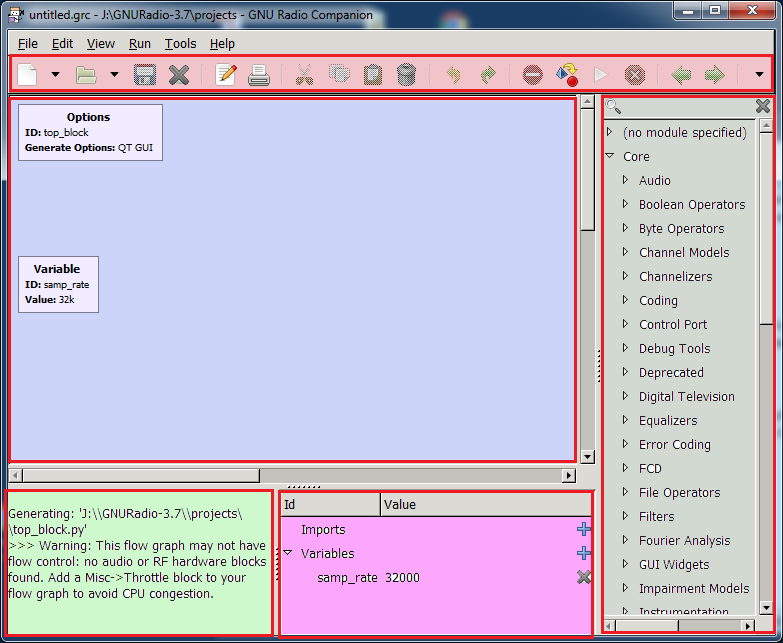This screenshot has width=783, height=643.
Task: Select the Options block on canvas
Action: click(90, 132)
